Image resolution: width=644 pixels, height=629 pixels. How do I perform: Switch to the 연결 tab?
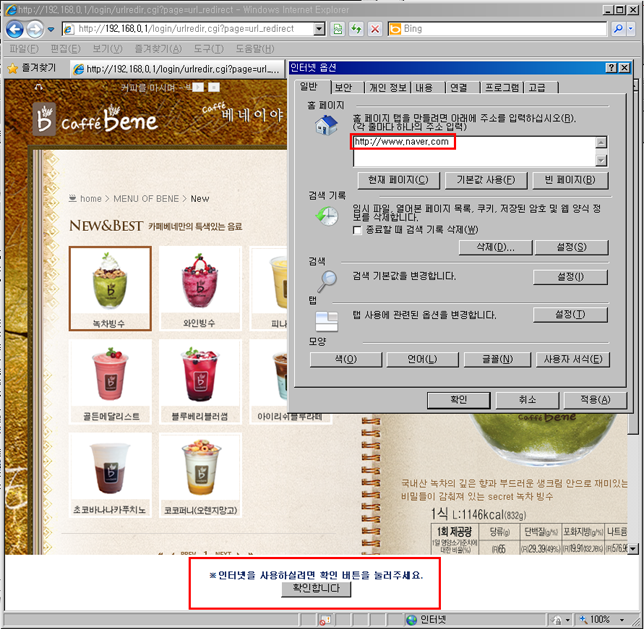point(459,87)
